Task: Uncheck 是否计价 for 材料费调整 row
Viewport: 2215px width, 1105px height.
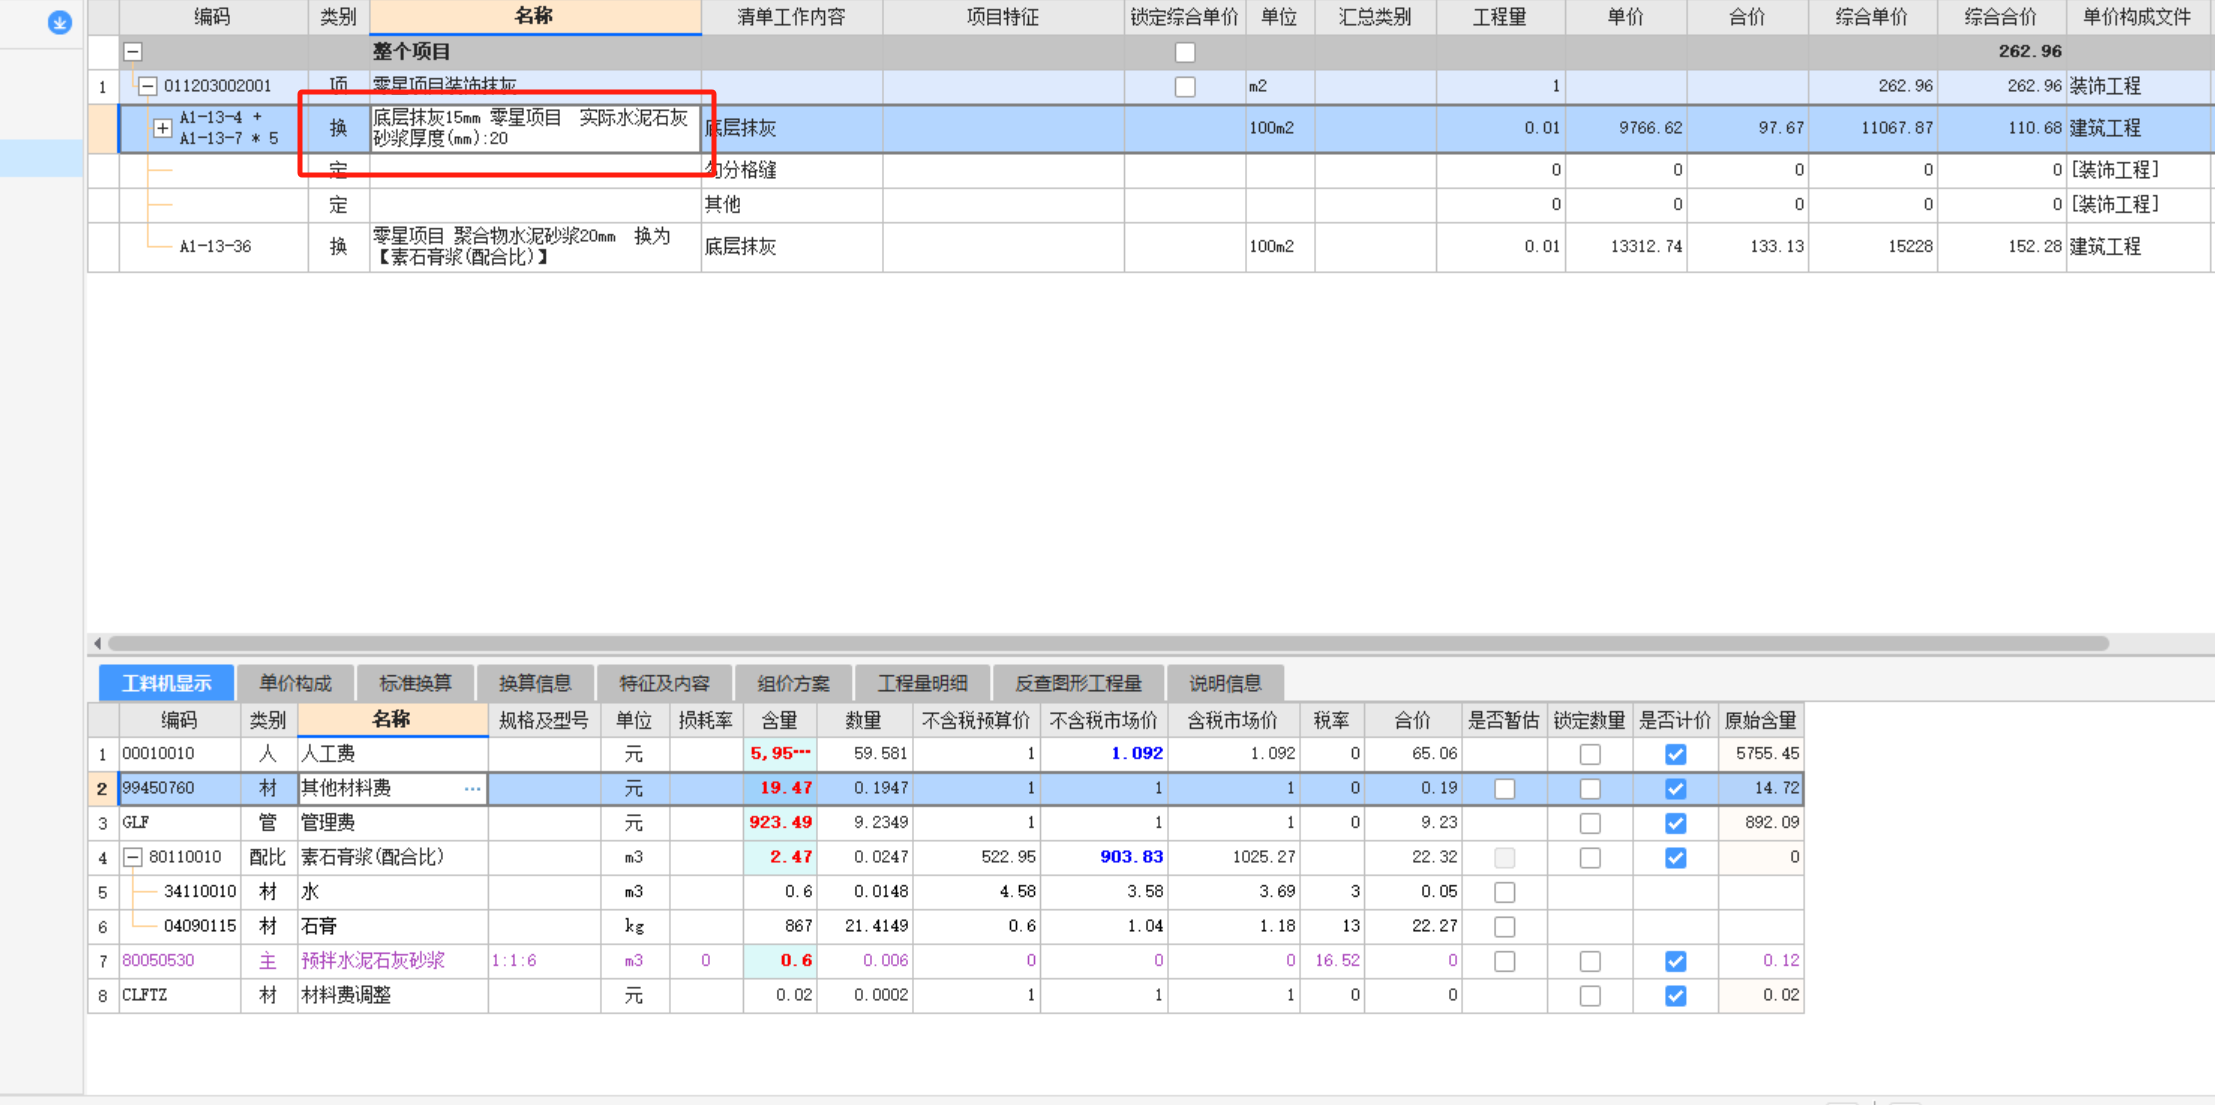Action: tap(1676, 996)
